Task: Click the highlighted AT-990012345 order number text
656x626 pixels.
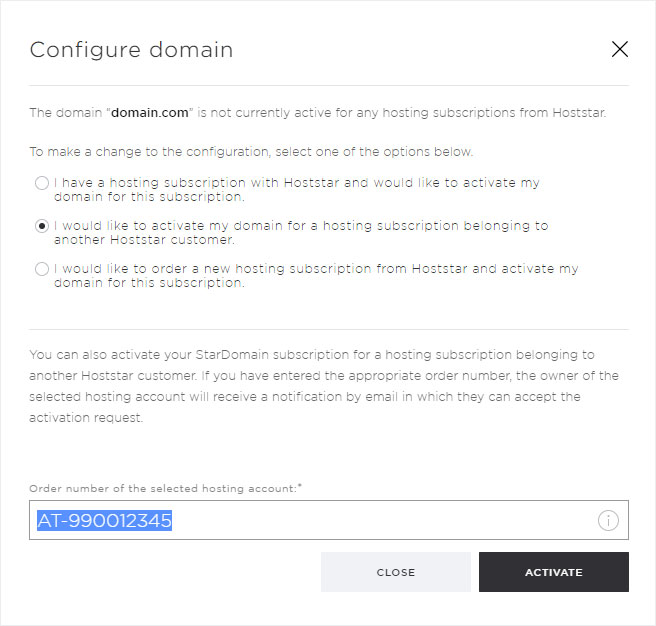Action: [x=105, y=521]
